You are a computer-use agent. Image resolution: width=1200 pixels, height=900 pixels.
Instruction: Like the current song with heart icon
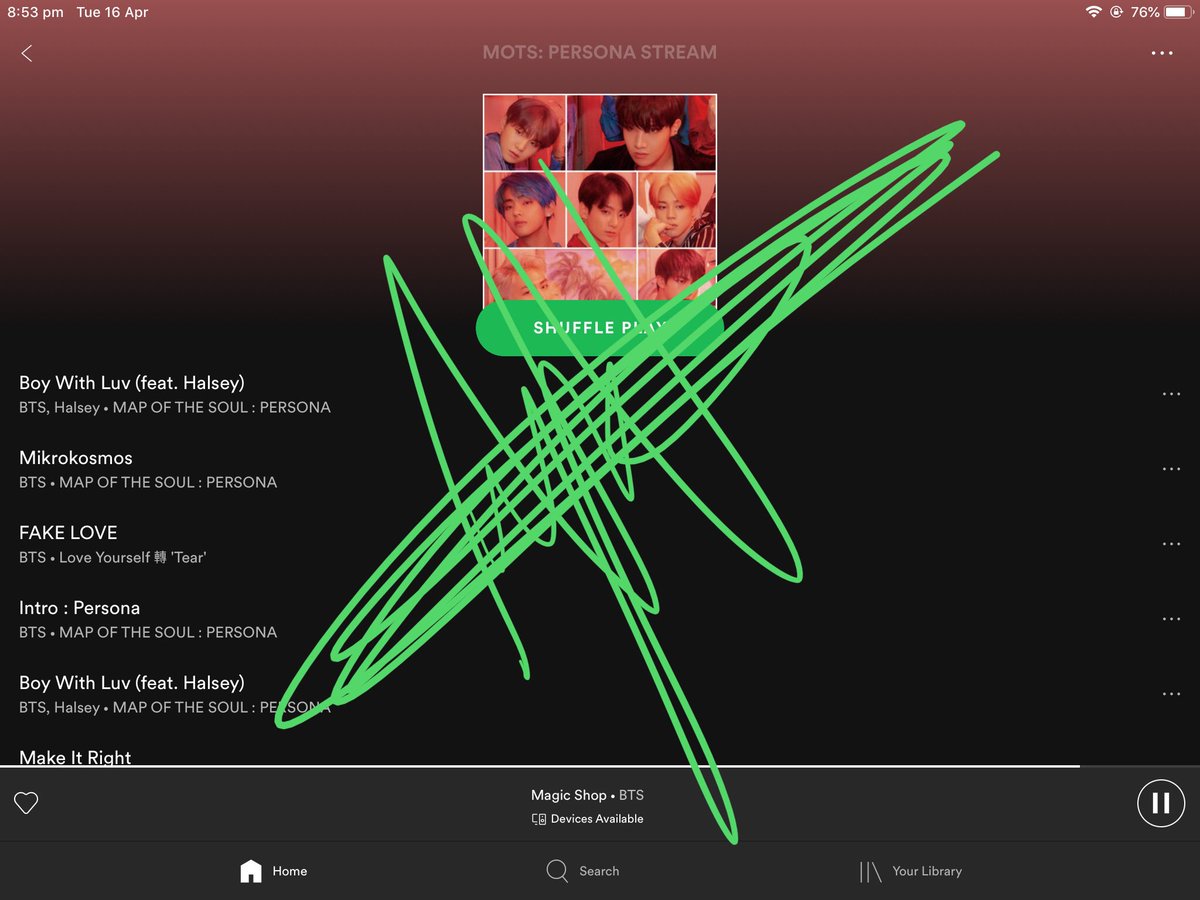[x=26, y=803]
